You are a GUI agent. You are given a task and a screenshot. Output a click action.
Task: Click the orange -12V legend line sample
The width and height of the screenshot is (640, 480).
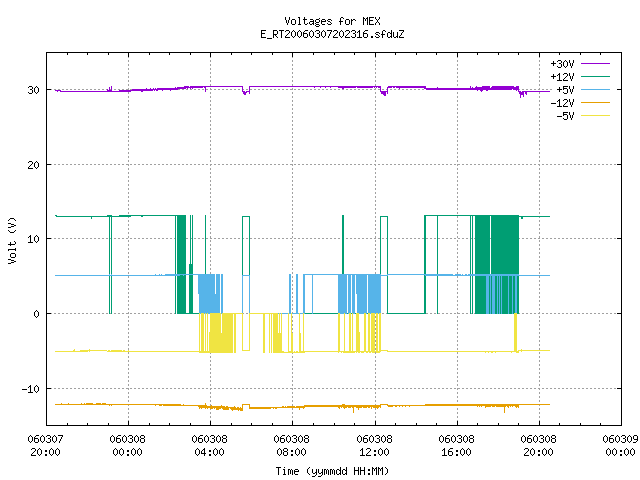coord(595,102)
